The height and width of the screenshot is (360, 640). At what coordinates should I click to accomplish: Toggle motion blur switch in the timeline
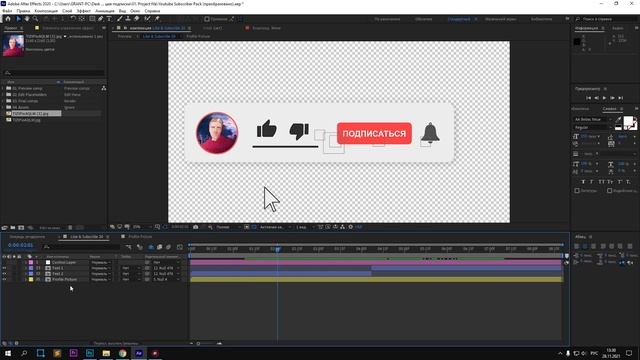[168, 247]
